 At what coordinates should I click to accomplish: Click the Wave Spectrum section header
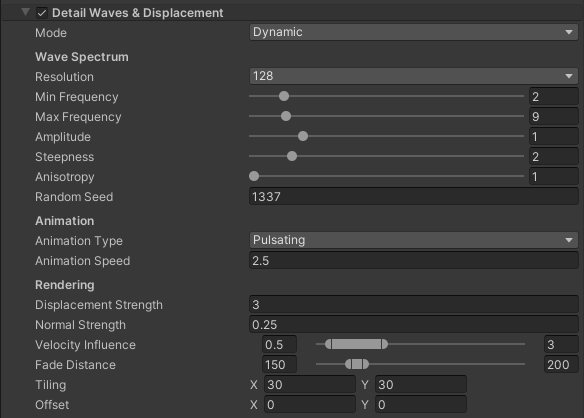[x=82, y=57]
